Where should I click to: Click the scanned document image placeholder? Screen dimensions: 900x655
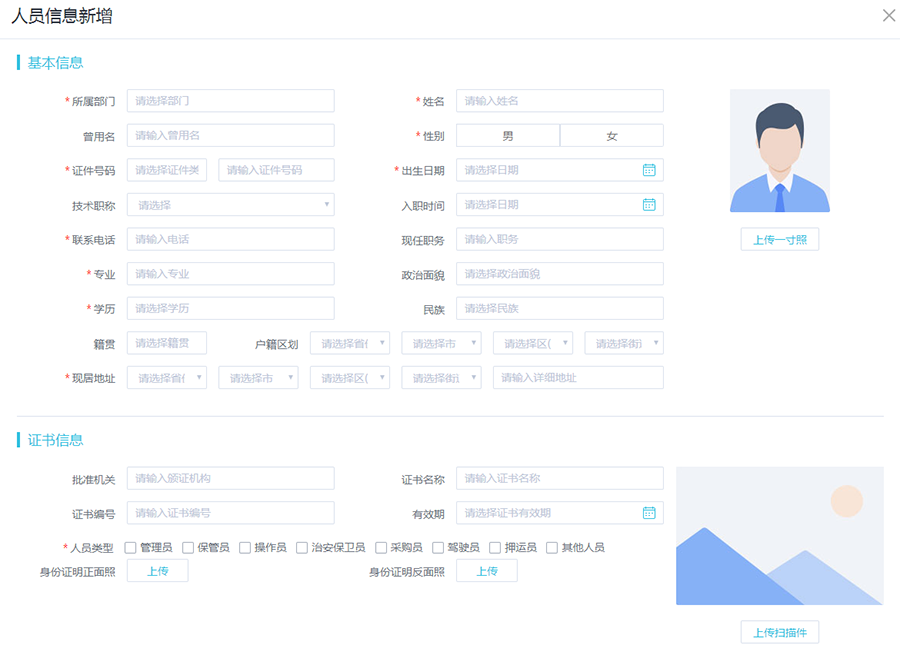pos(779,535)
